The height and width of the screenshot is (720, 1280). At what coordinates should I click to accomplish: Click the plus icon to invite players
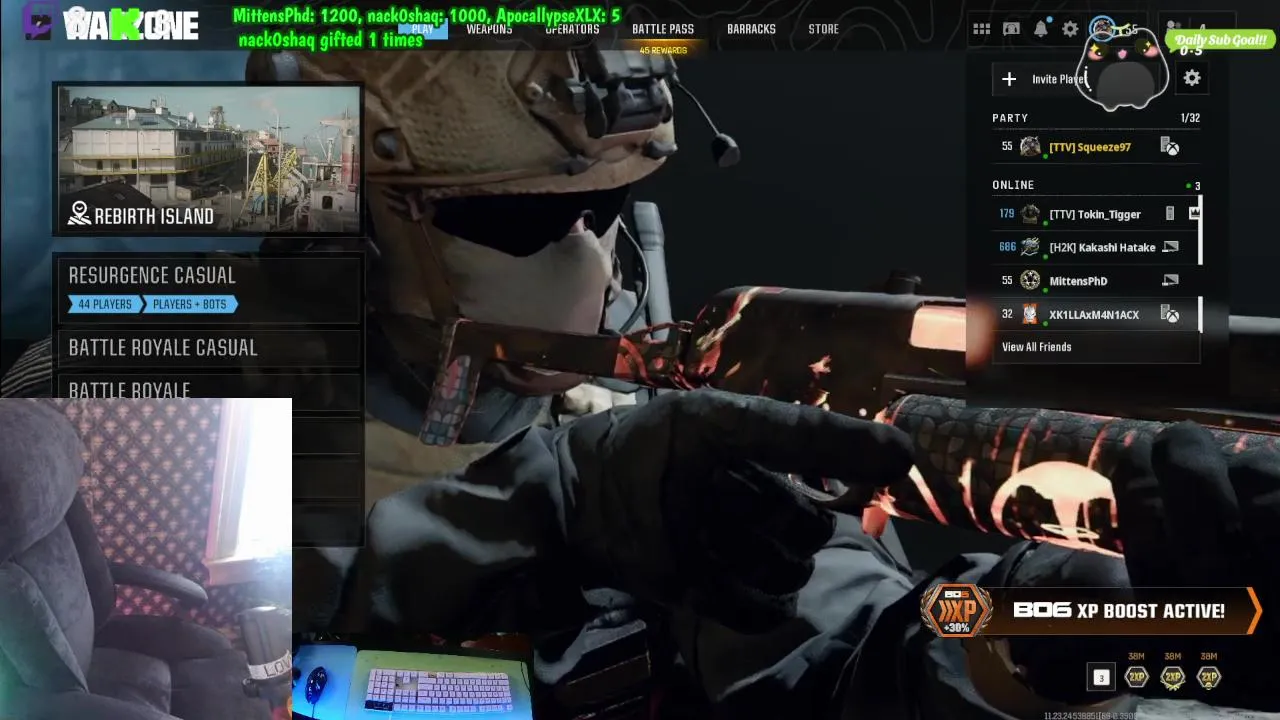[x=1009, y=79]
